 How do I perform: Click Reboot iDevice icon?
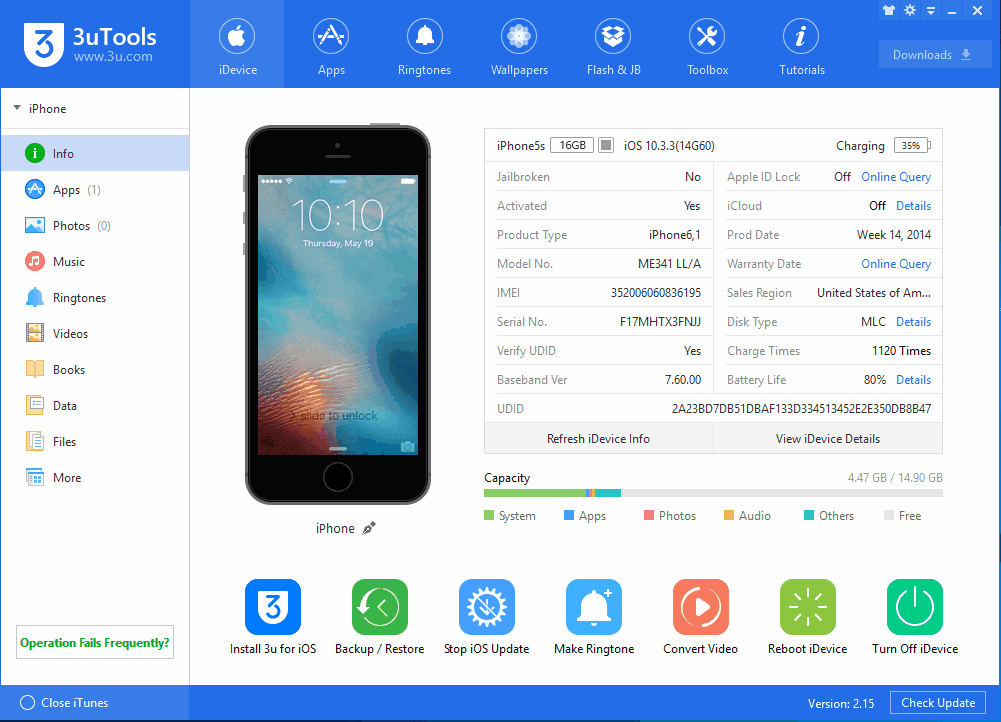pyautogui.click(x=808, y=606)
